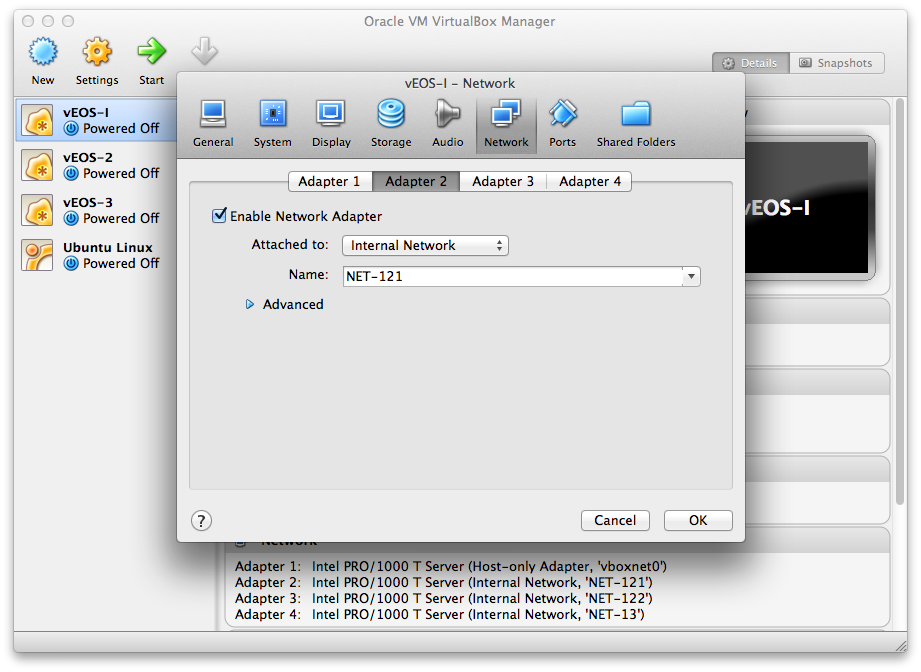Toggle Enable Network Adapter checkbox
The image size is (921, 672).
coord(219,216)
